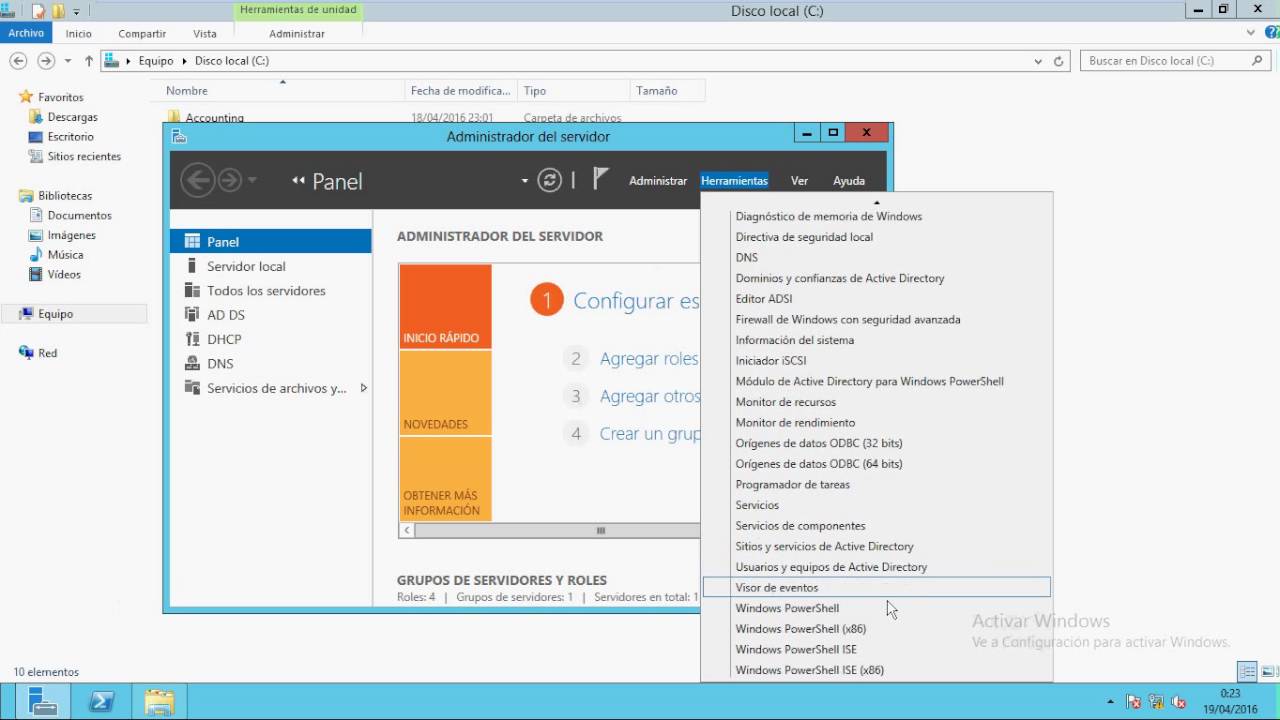Click the AD DS role icon
Screen dimensions: 1280x720
pyautogui.click(x=192, y=315)
